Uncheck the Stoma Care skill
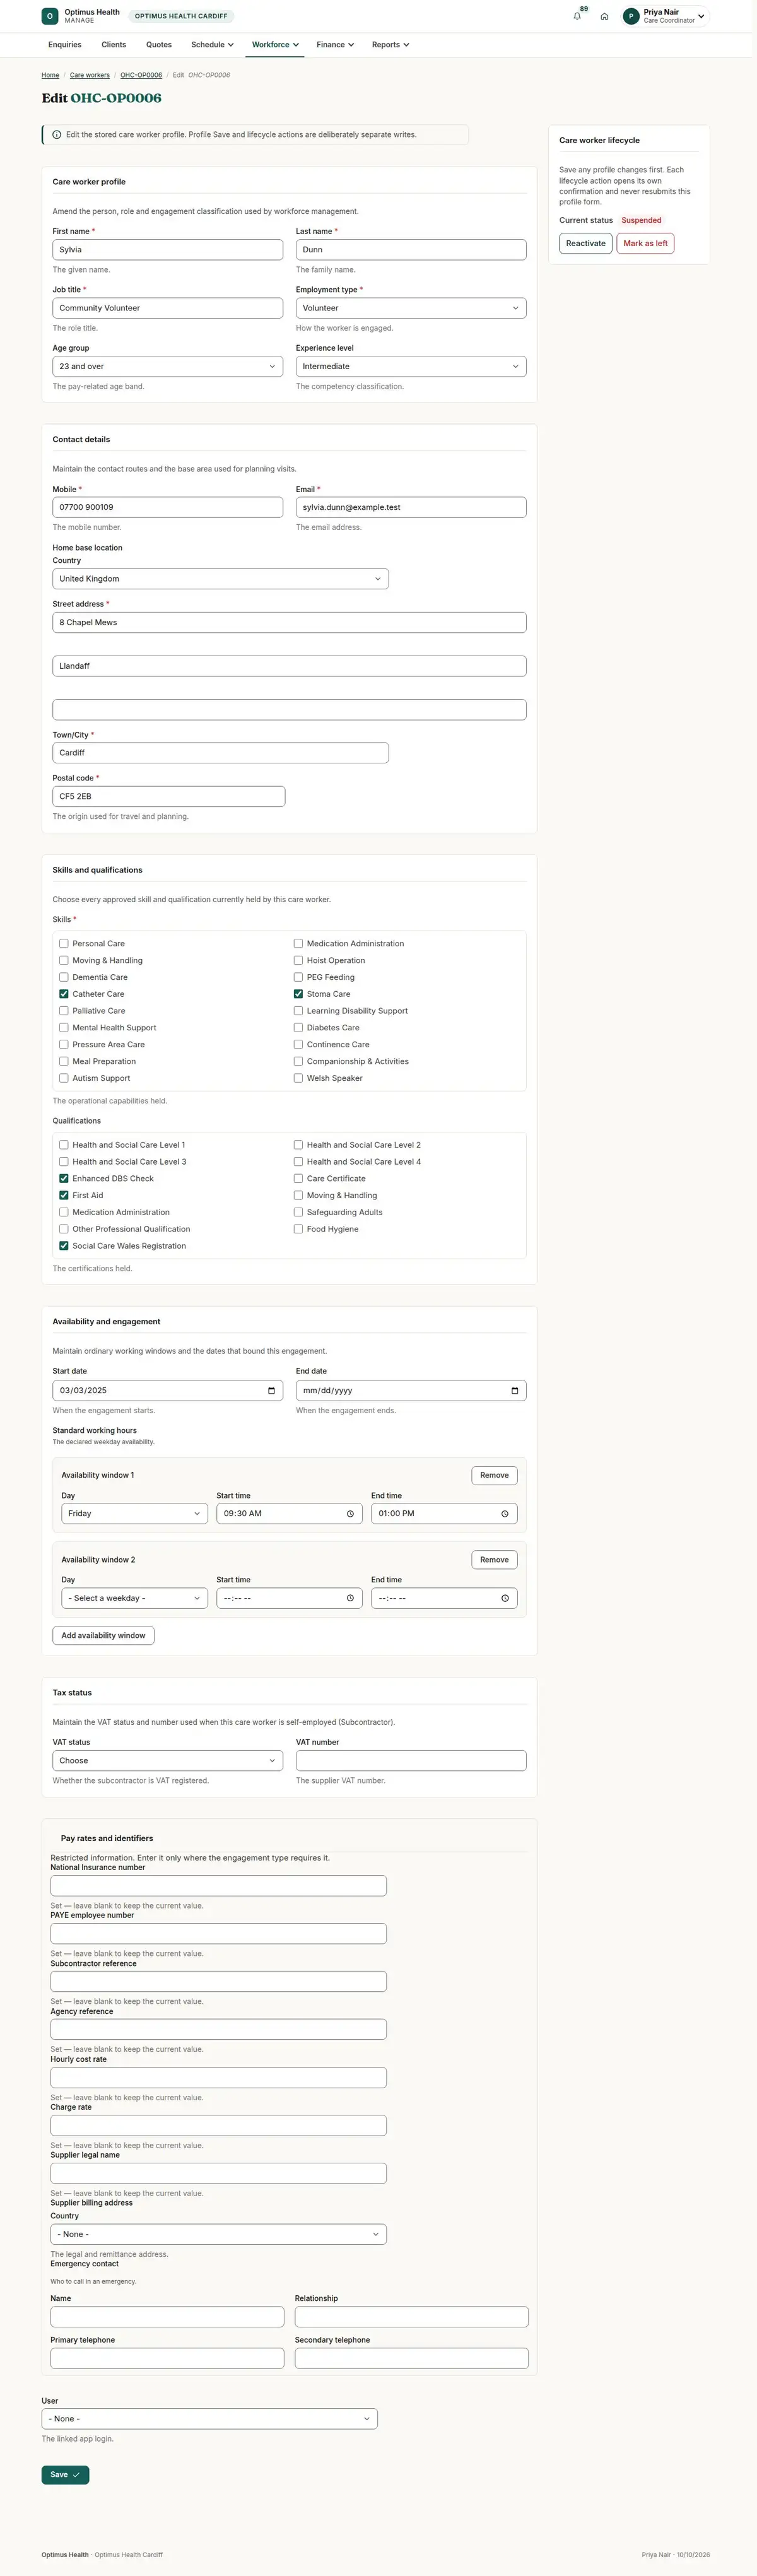This screenshot has height=2576, width=757. pos(298,994)
